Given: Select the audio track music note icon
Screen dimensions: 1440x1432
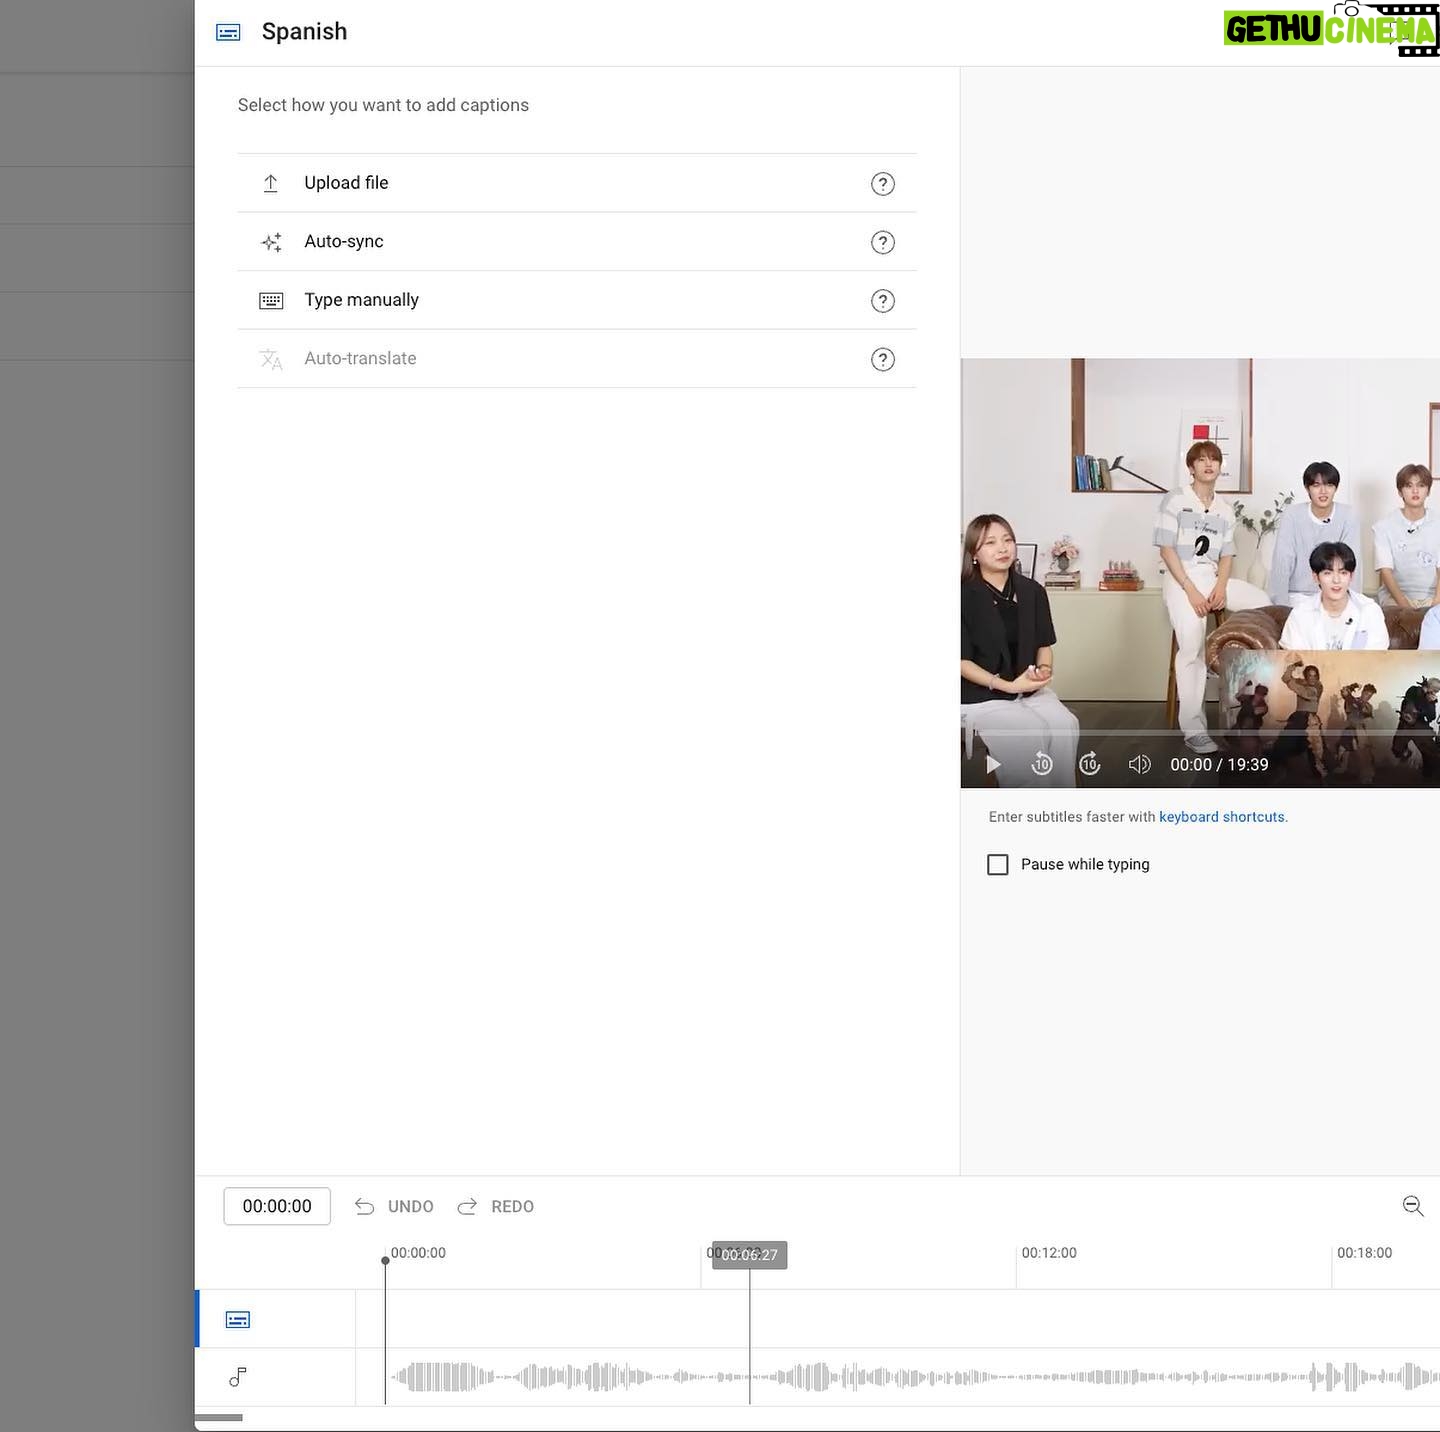Looking at the screenshot, I should pos(238,1378).
